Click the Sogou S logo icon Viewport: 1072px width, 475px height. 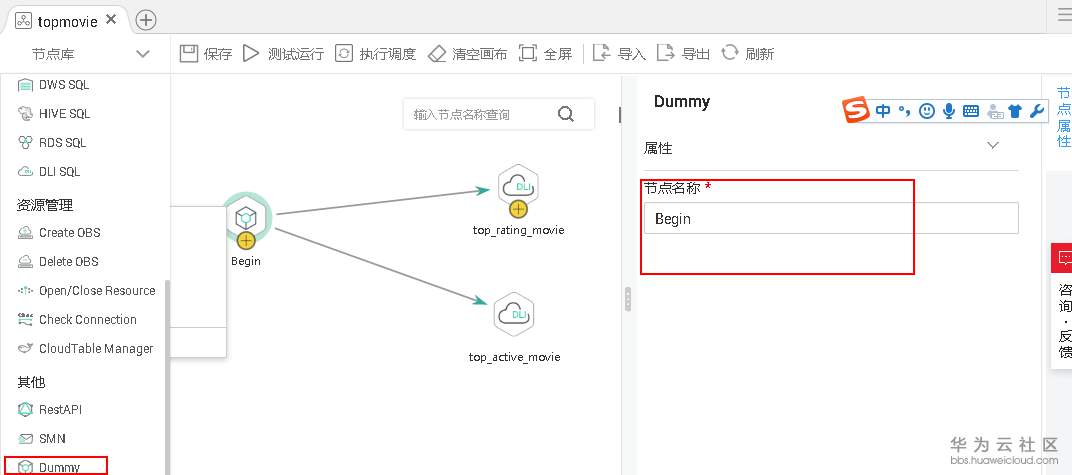855,110
